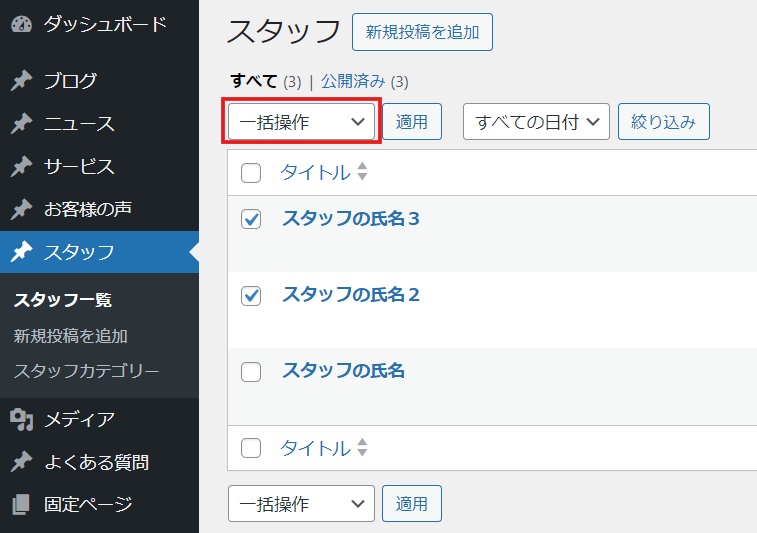
Task: Click the 新規投稿を追加 button beside the heading
Action: tap(422, 32)
